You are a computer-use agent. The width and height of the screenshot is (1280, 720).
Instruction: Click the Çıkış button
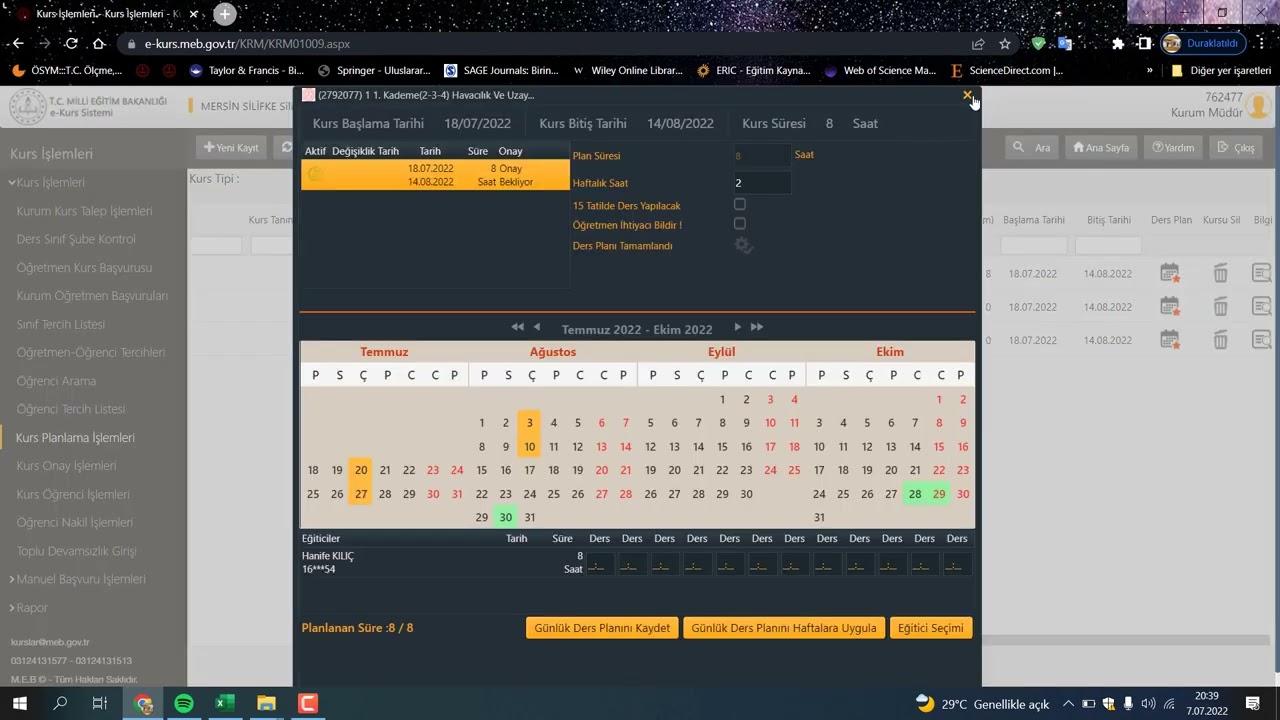[1236, 147]
